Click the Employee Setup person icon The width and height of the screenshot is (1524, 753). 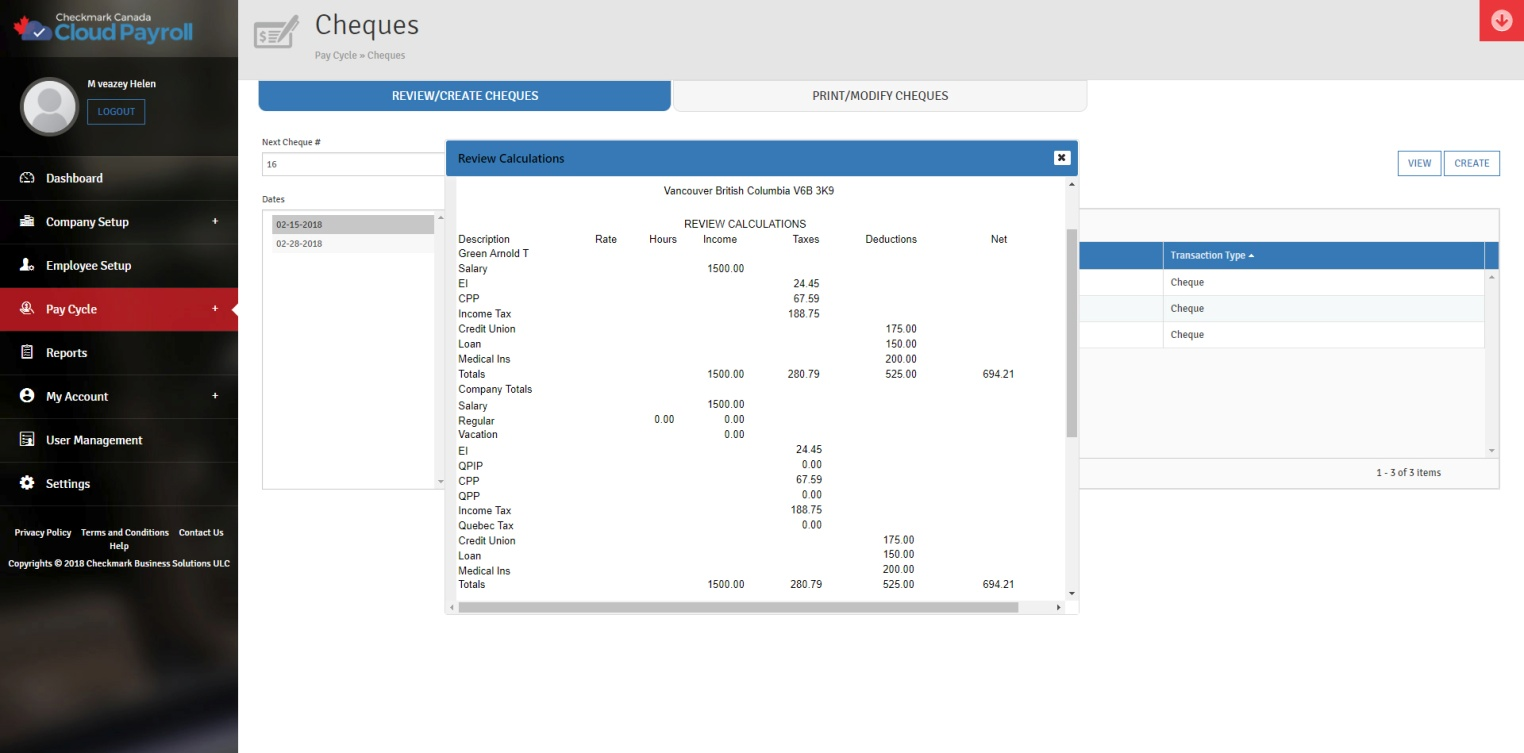[x=27, y=265]
